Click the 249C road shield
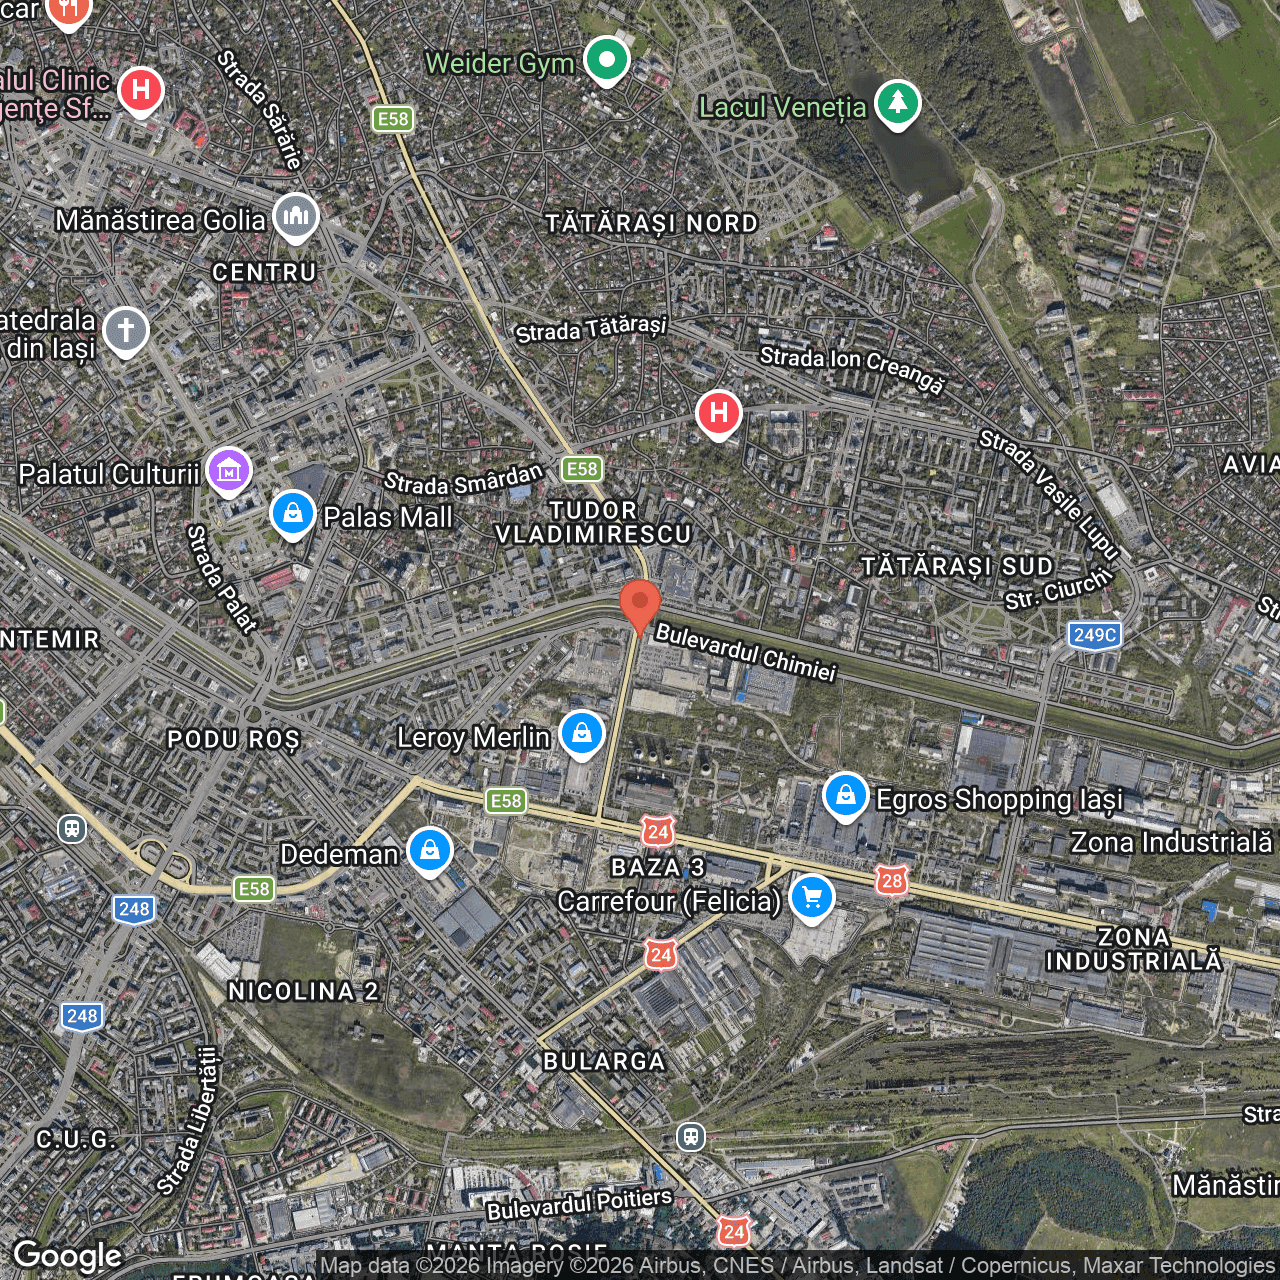The image size is (1280, 1280). (1095, 635)
